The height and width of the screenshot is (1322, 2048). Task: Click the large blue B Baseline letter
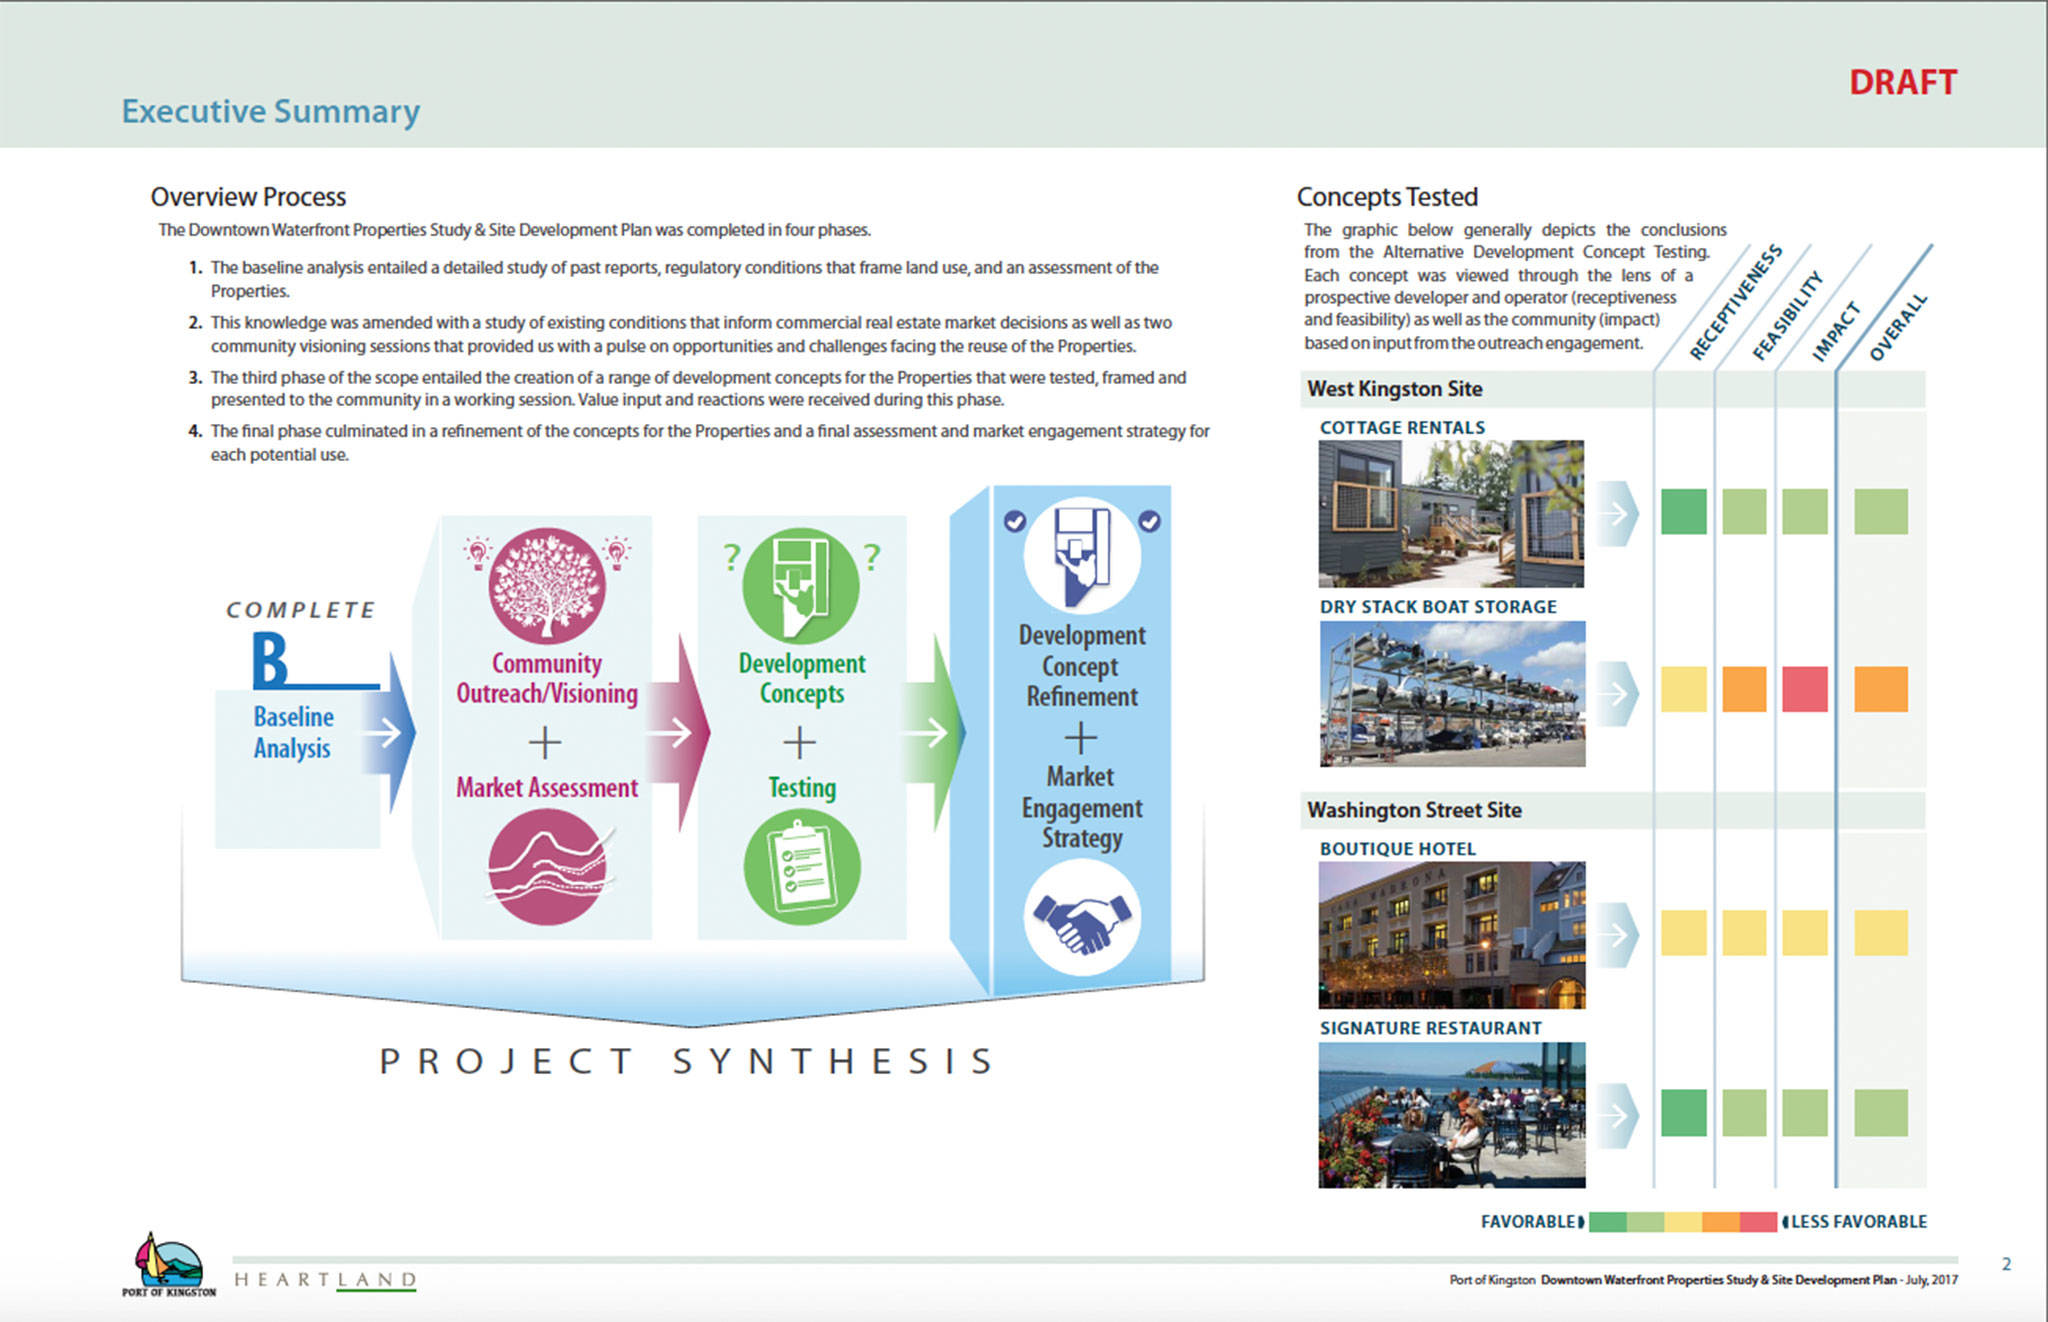click(270, 660)
